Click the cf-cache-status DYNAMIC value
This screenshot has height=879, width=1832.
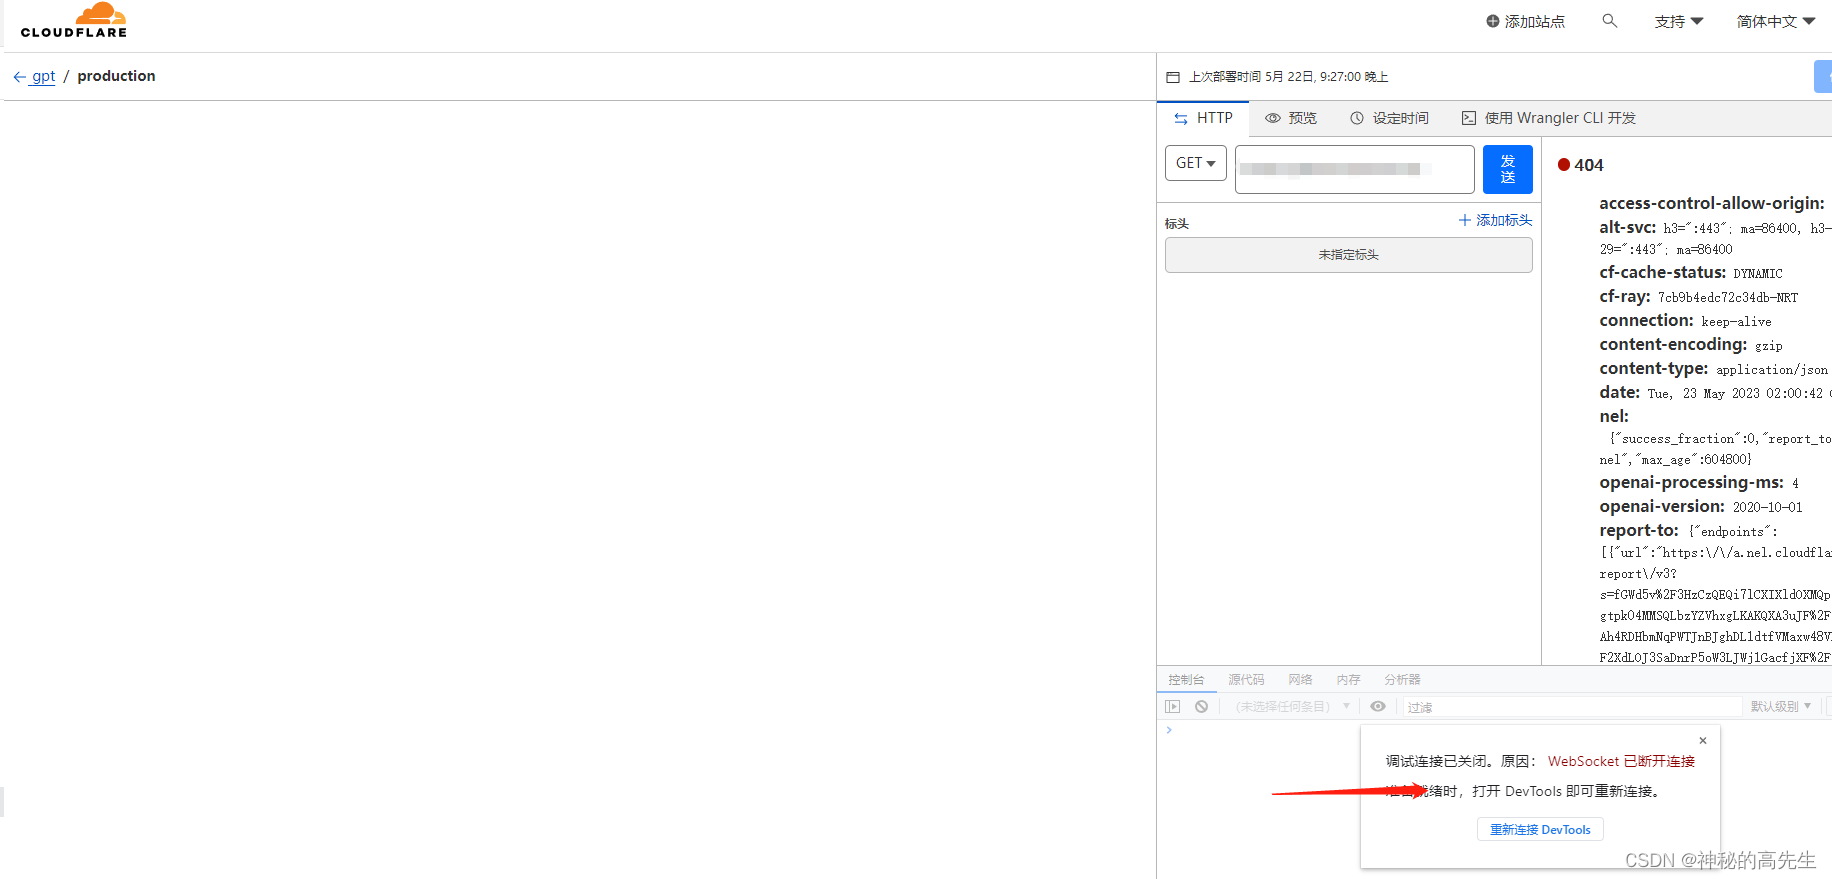(1758, 274)
